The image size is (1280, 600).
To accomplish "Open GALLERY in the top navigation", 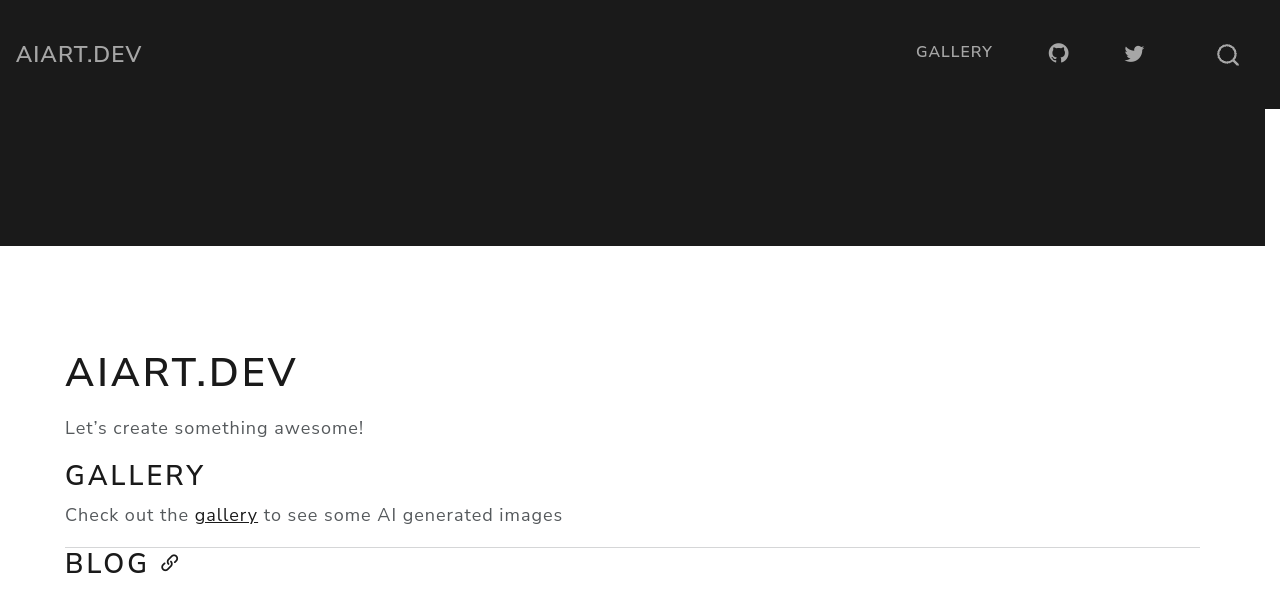I will point(954,52).
